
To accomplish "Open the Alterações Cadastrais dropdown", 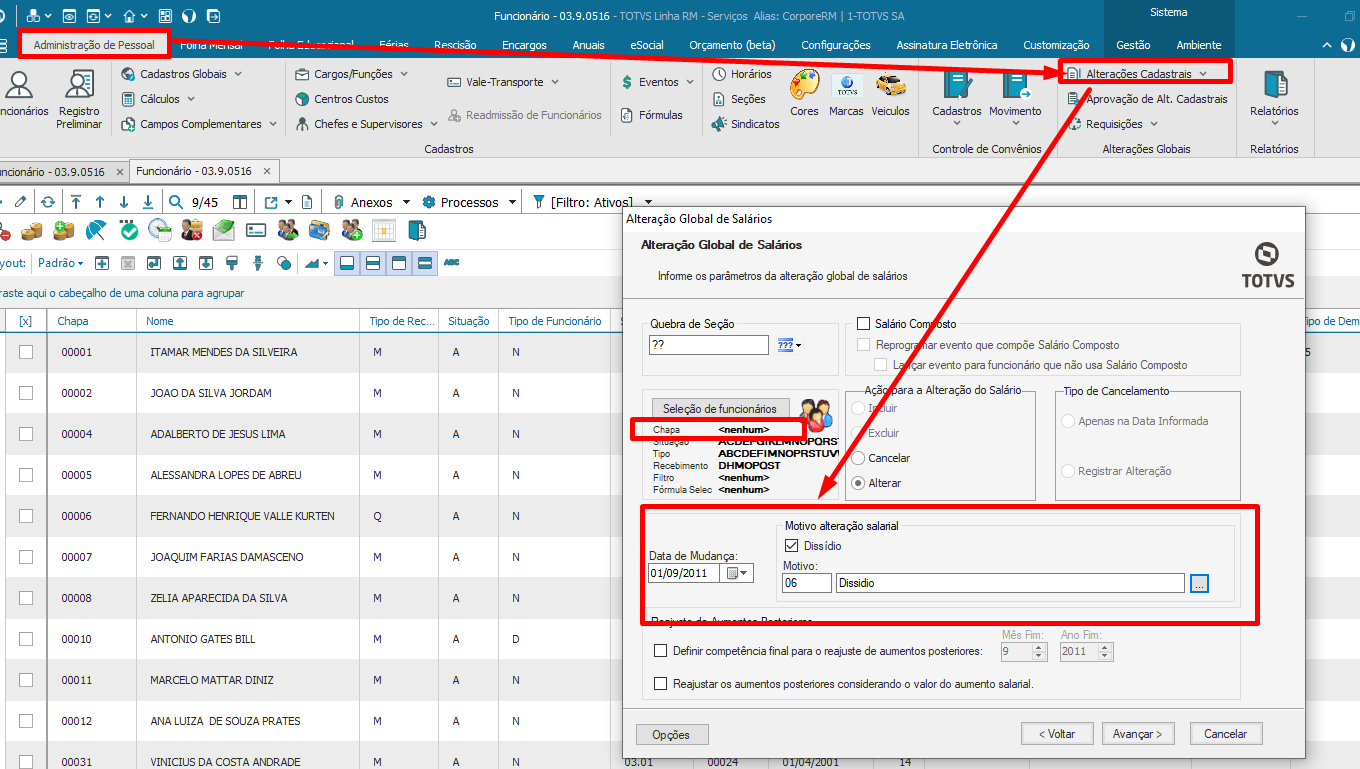I will pyautogui.click(x=1203, y=74).
